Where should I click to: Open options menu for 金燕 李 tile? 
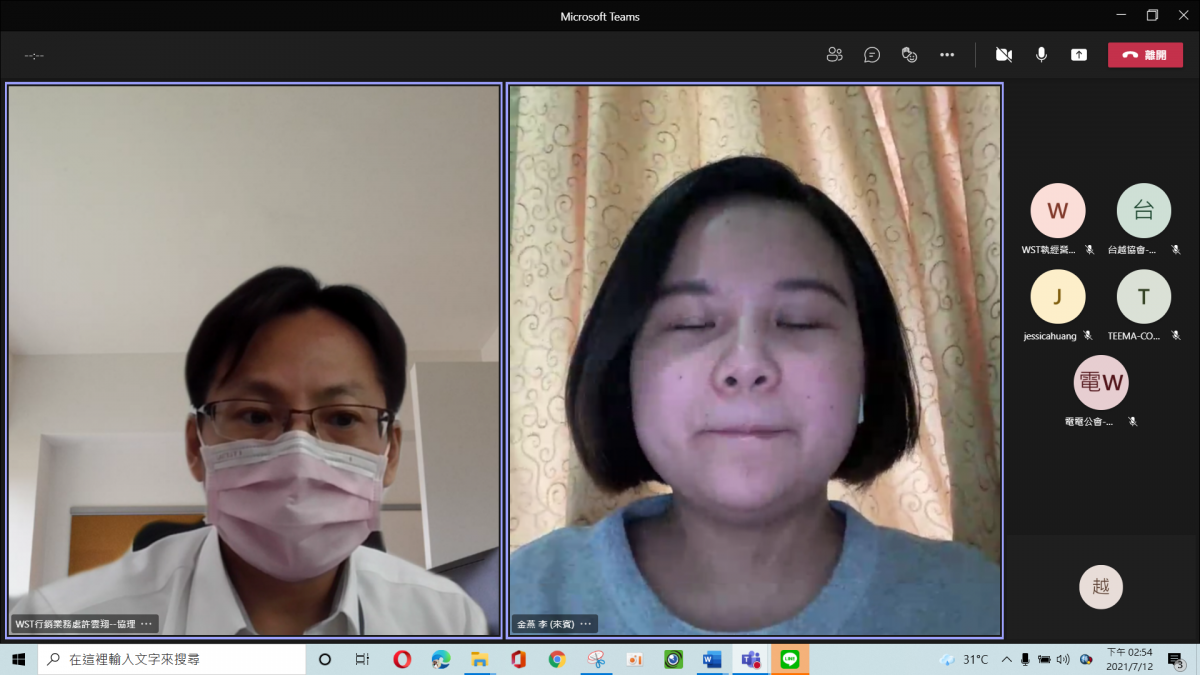pos(586,624)
